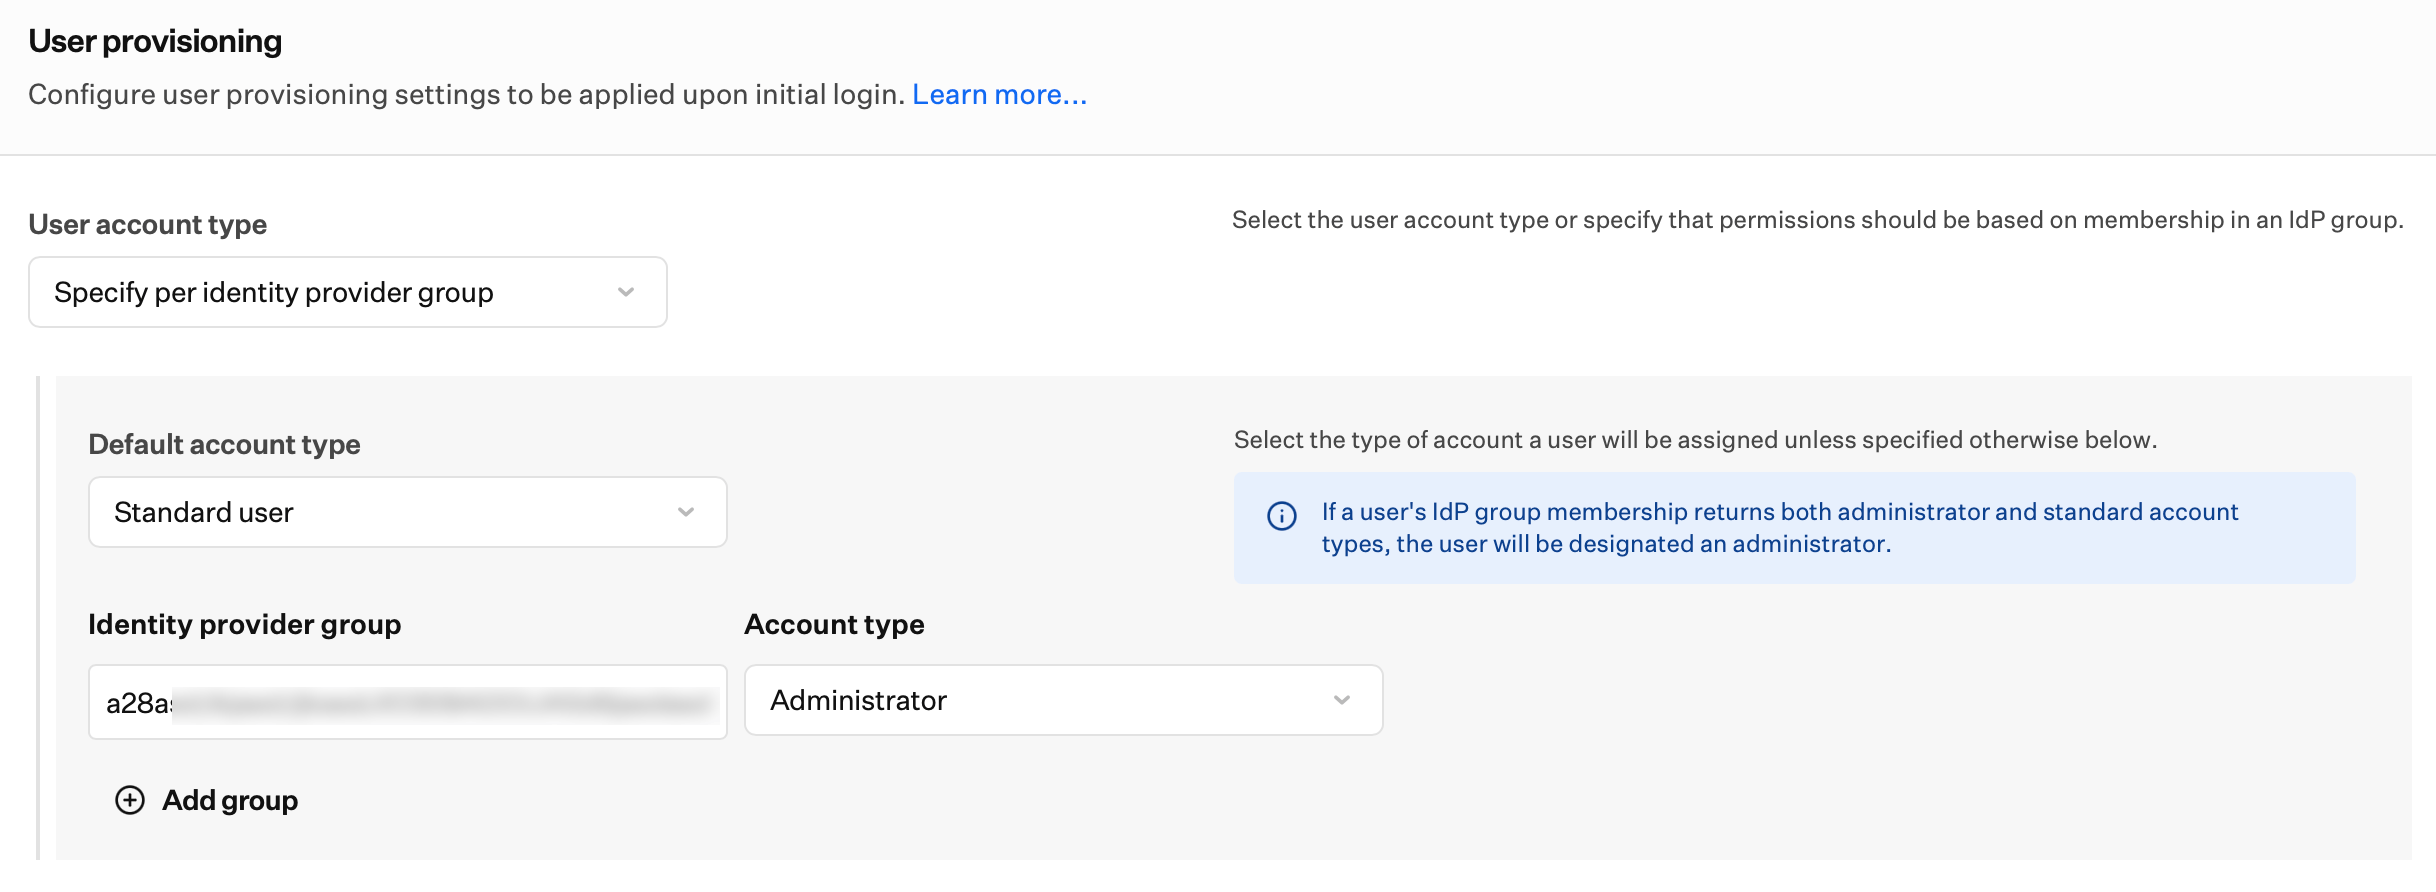Expand the Default account type dropdown

[408, 512]
